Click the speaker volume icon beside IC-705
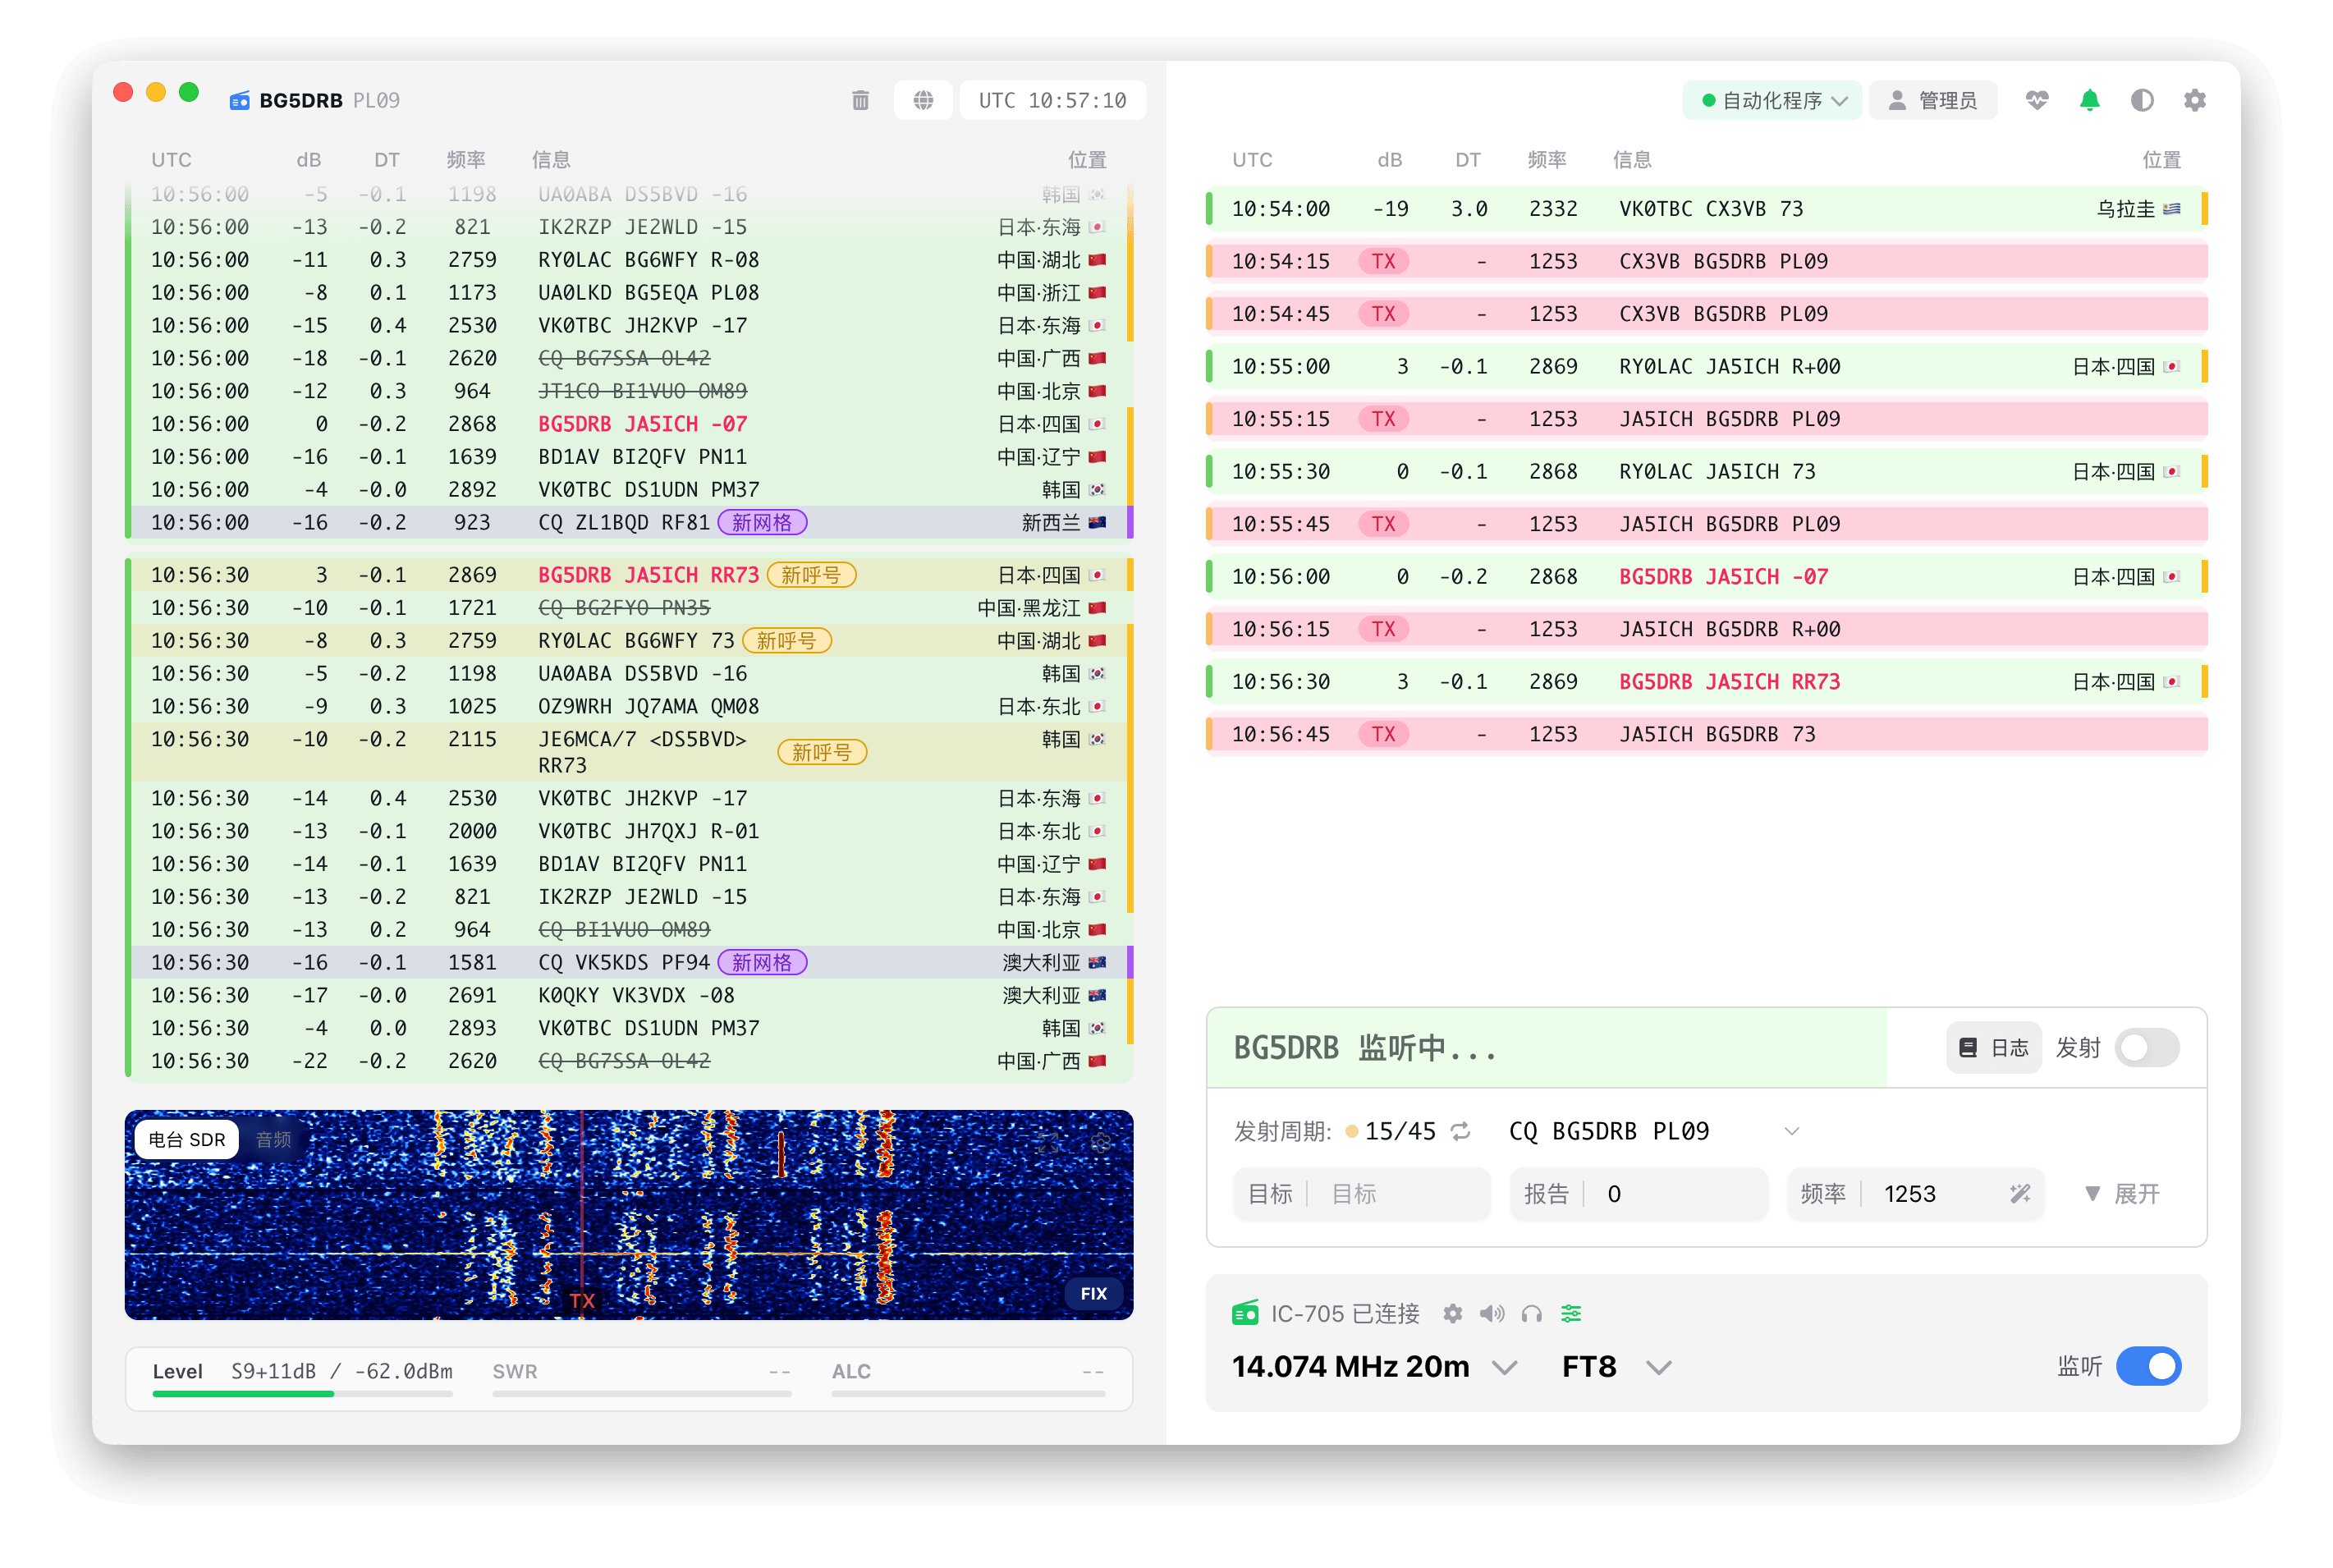Viewport: 2333px width, 1568px height. [1492, 1314]
